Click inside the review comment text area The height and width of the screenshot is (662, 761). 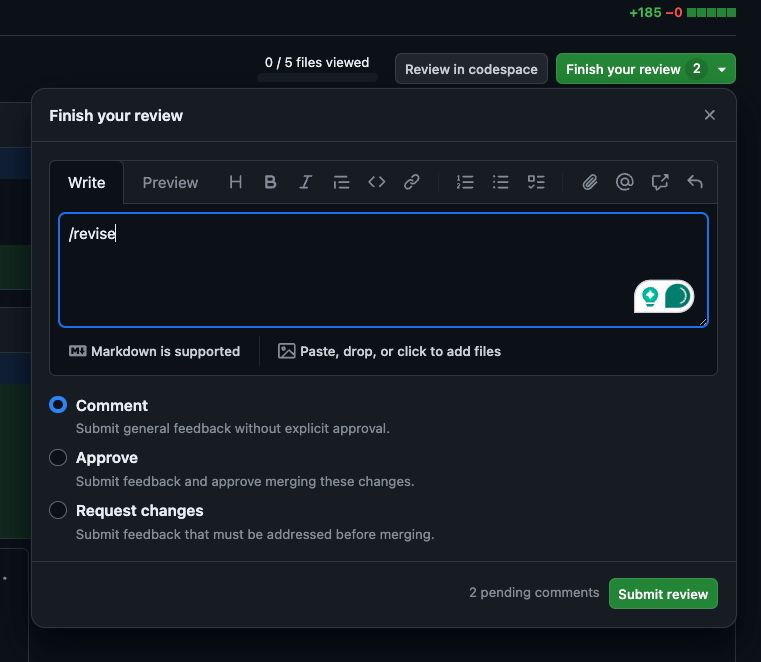pos(383,270)
